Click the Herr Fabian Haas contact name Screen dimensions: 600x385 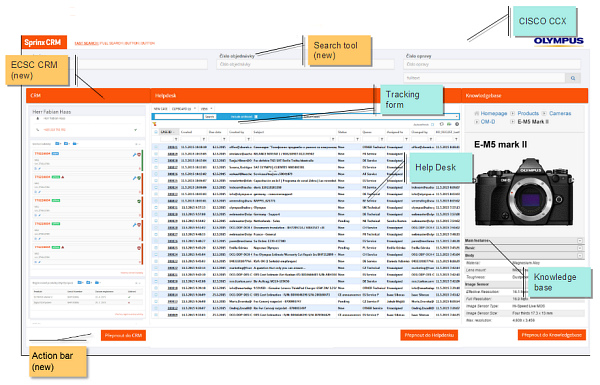[52, 112]
